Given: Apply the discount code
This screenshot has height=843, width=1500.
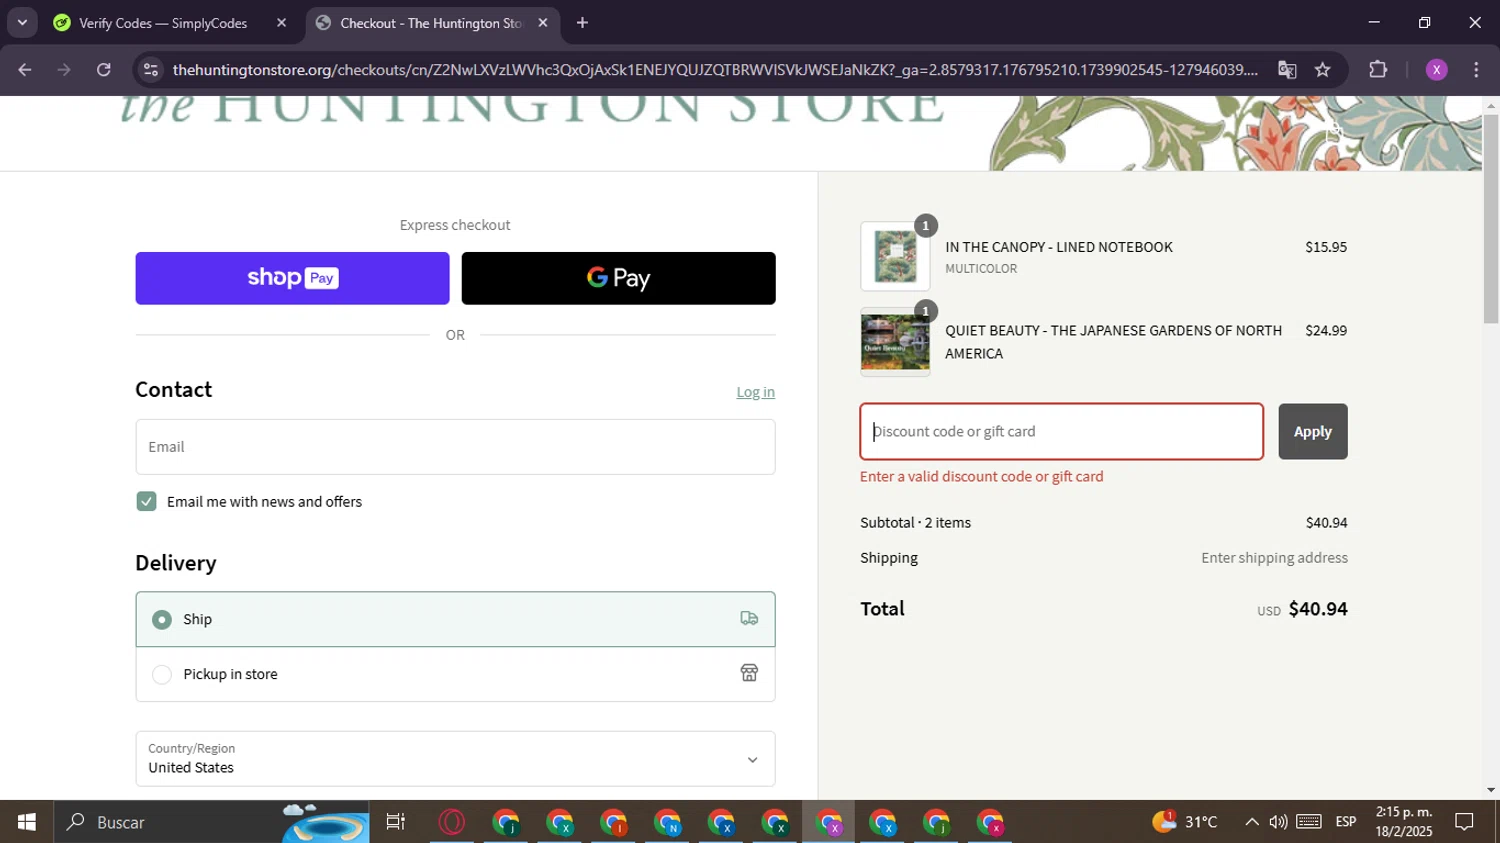Looking at the screenshot, I should (1313, 432).
